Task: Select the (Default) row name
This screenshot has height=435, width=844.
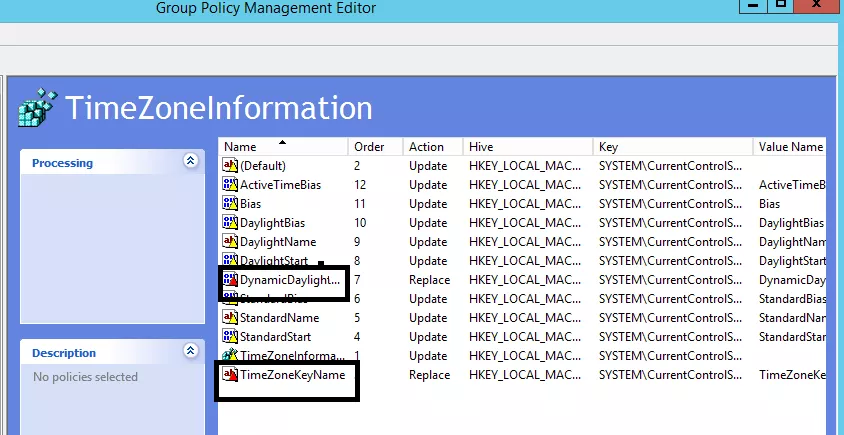Action: tap(263, 166)
